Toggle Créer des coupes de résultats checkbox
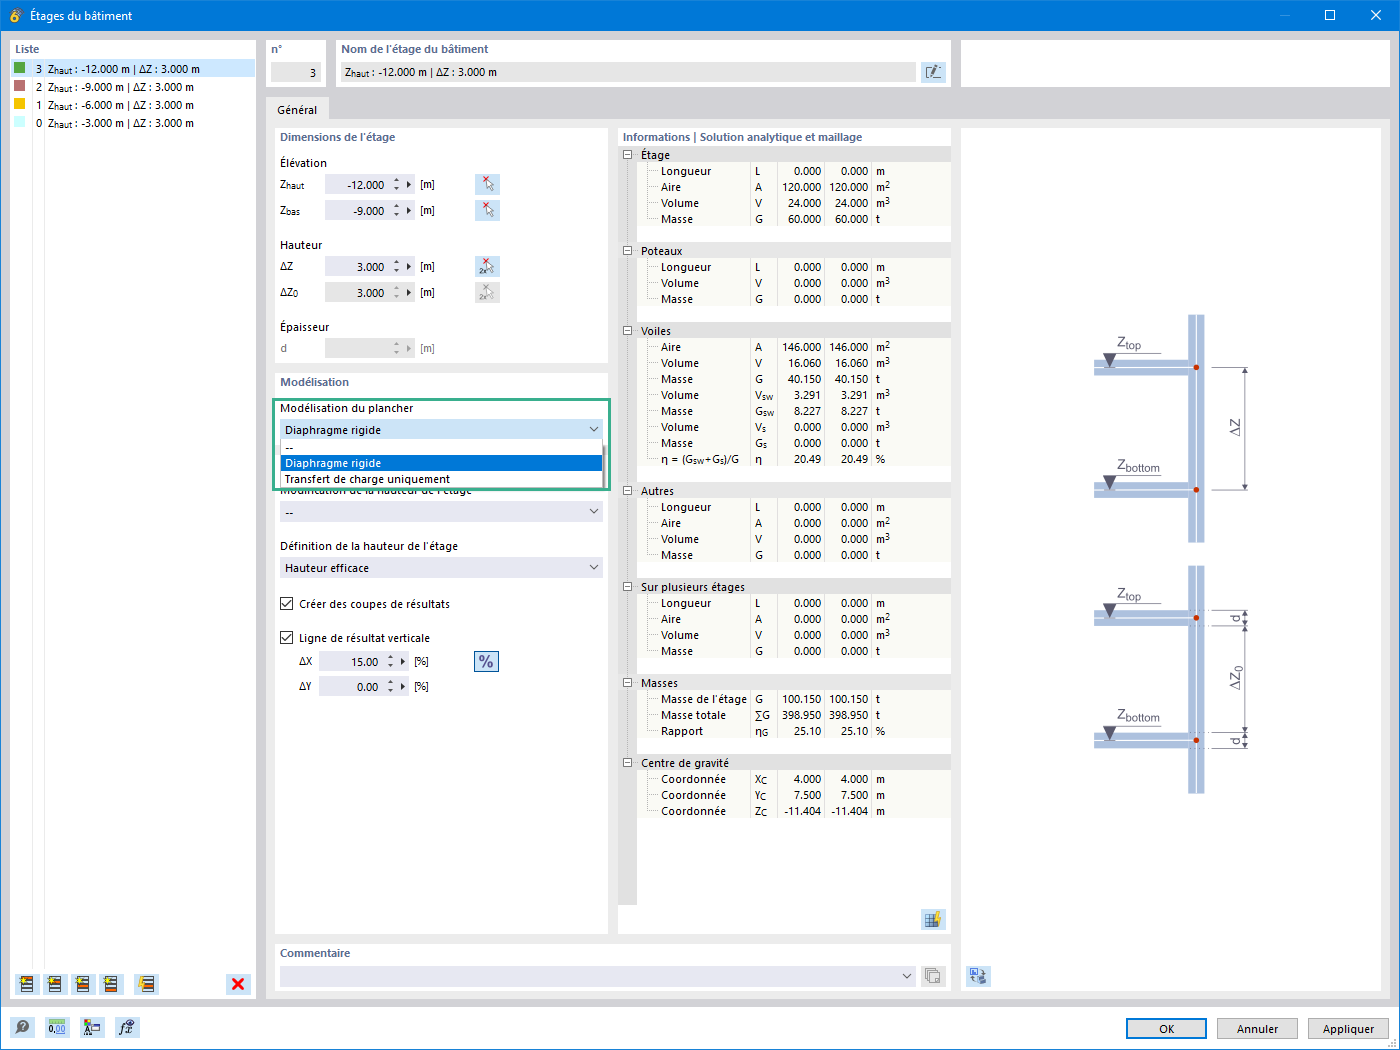 [x=287, y=604]
